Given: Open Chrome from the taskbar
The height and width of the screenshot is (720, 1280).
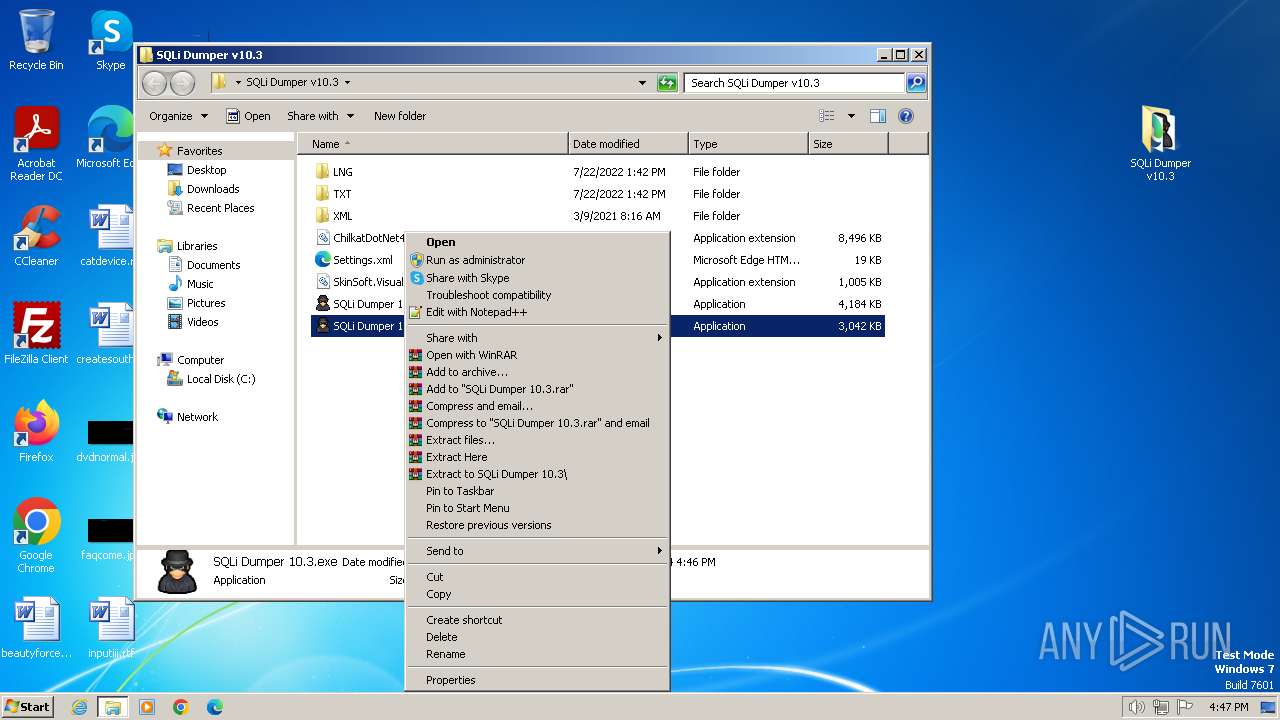Looking at the screenshot, I should (x=181, y=707).
